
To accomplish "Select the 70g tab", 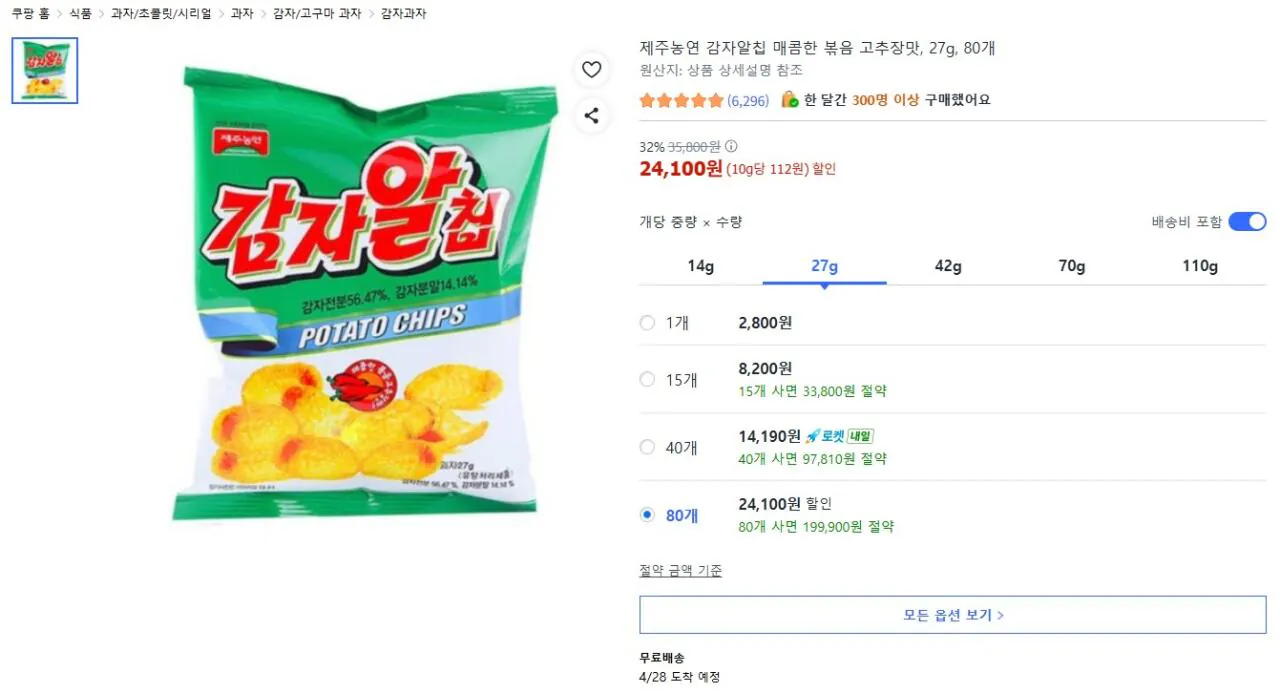I will click(x=1071, y=265).
